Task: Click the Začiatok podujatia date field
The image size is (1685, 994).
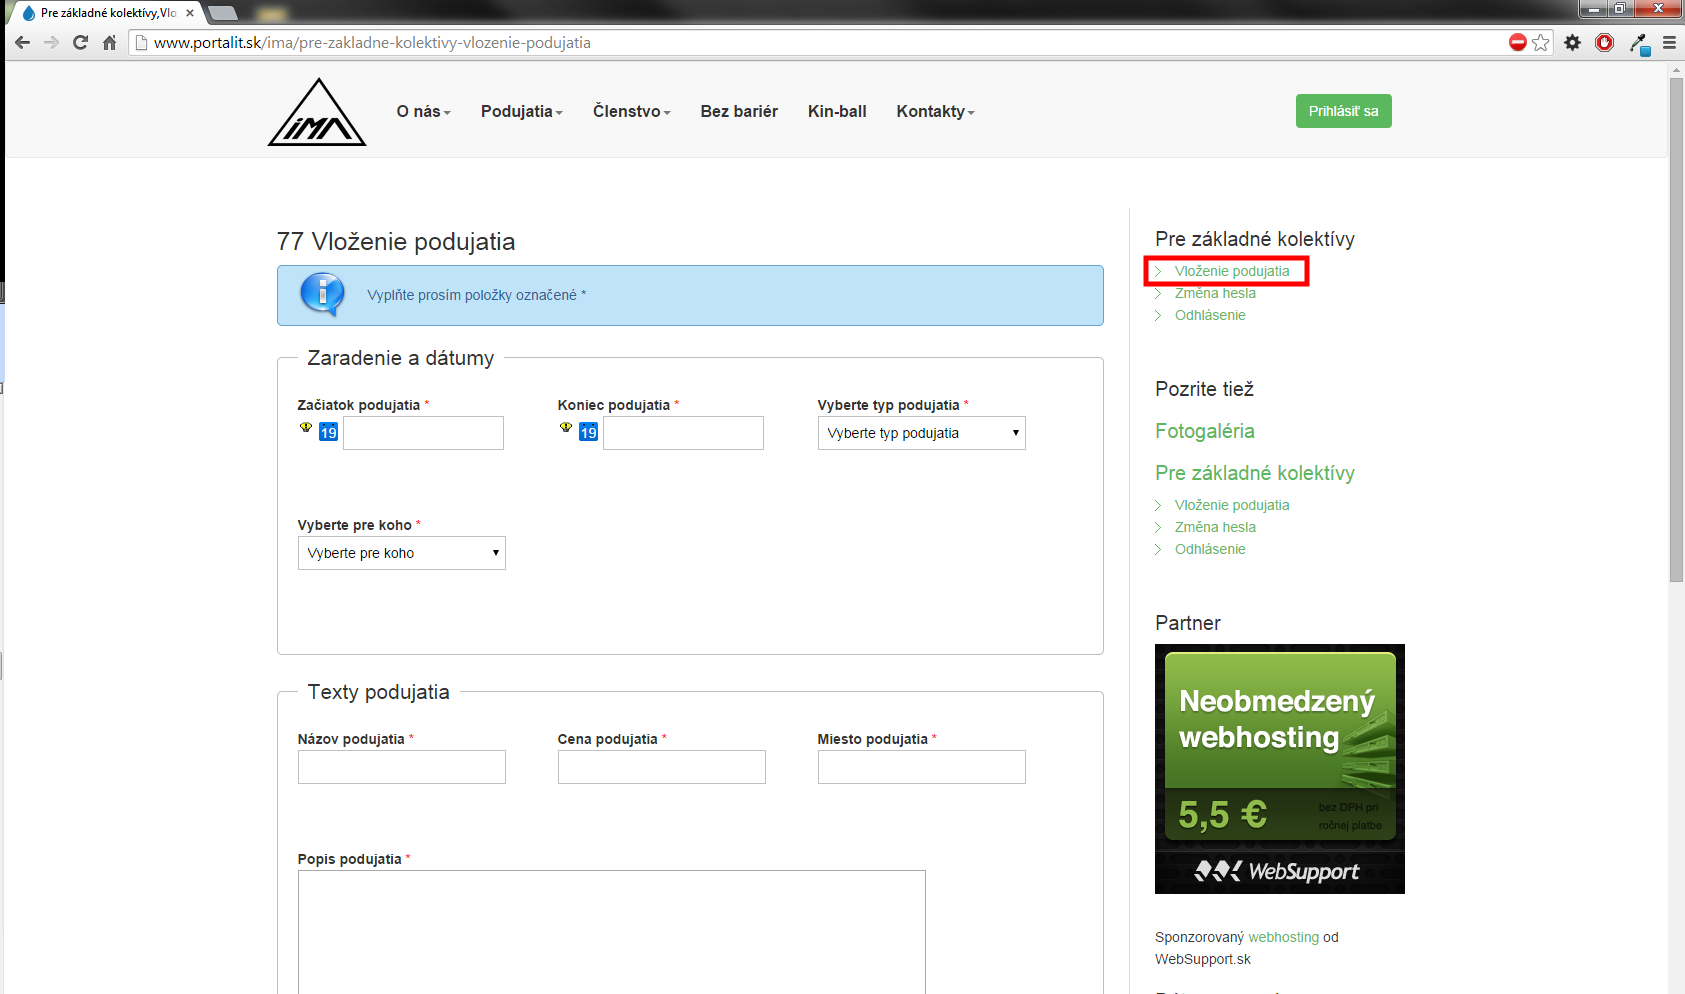Action: point(423,433)
